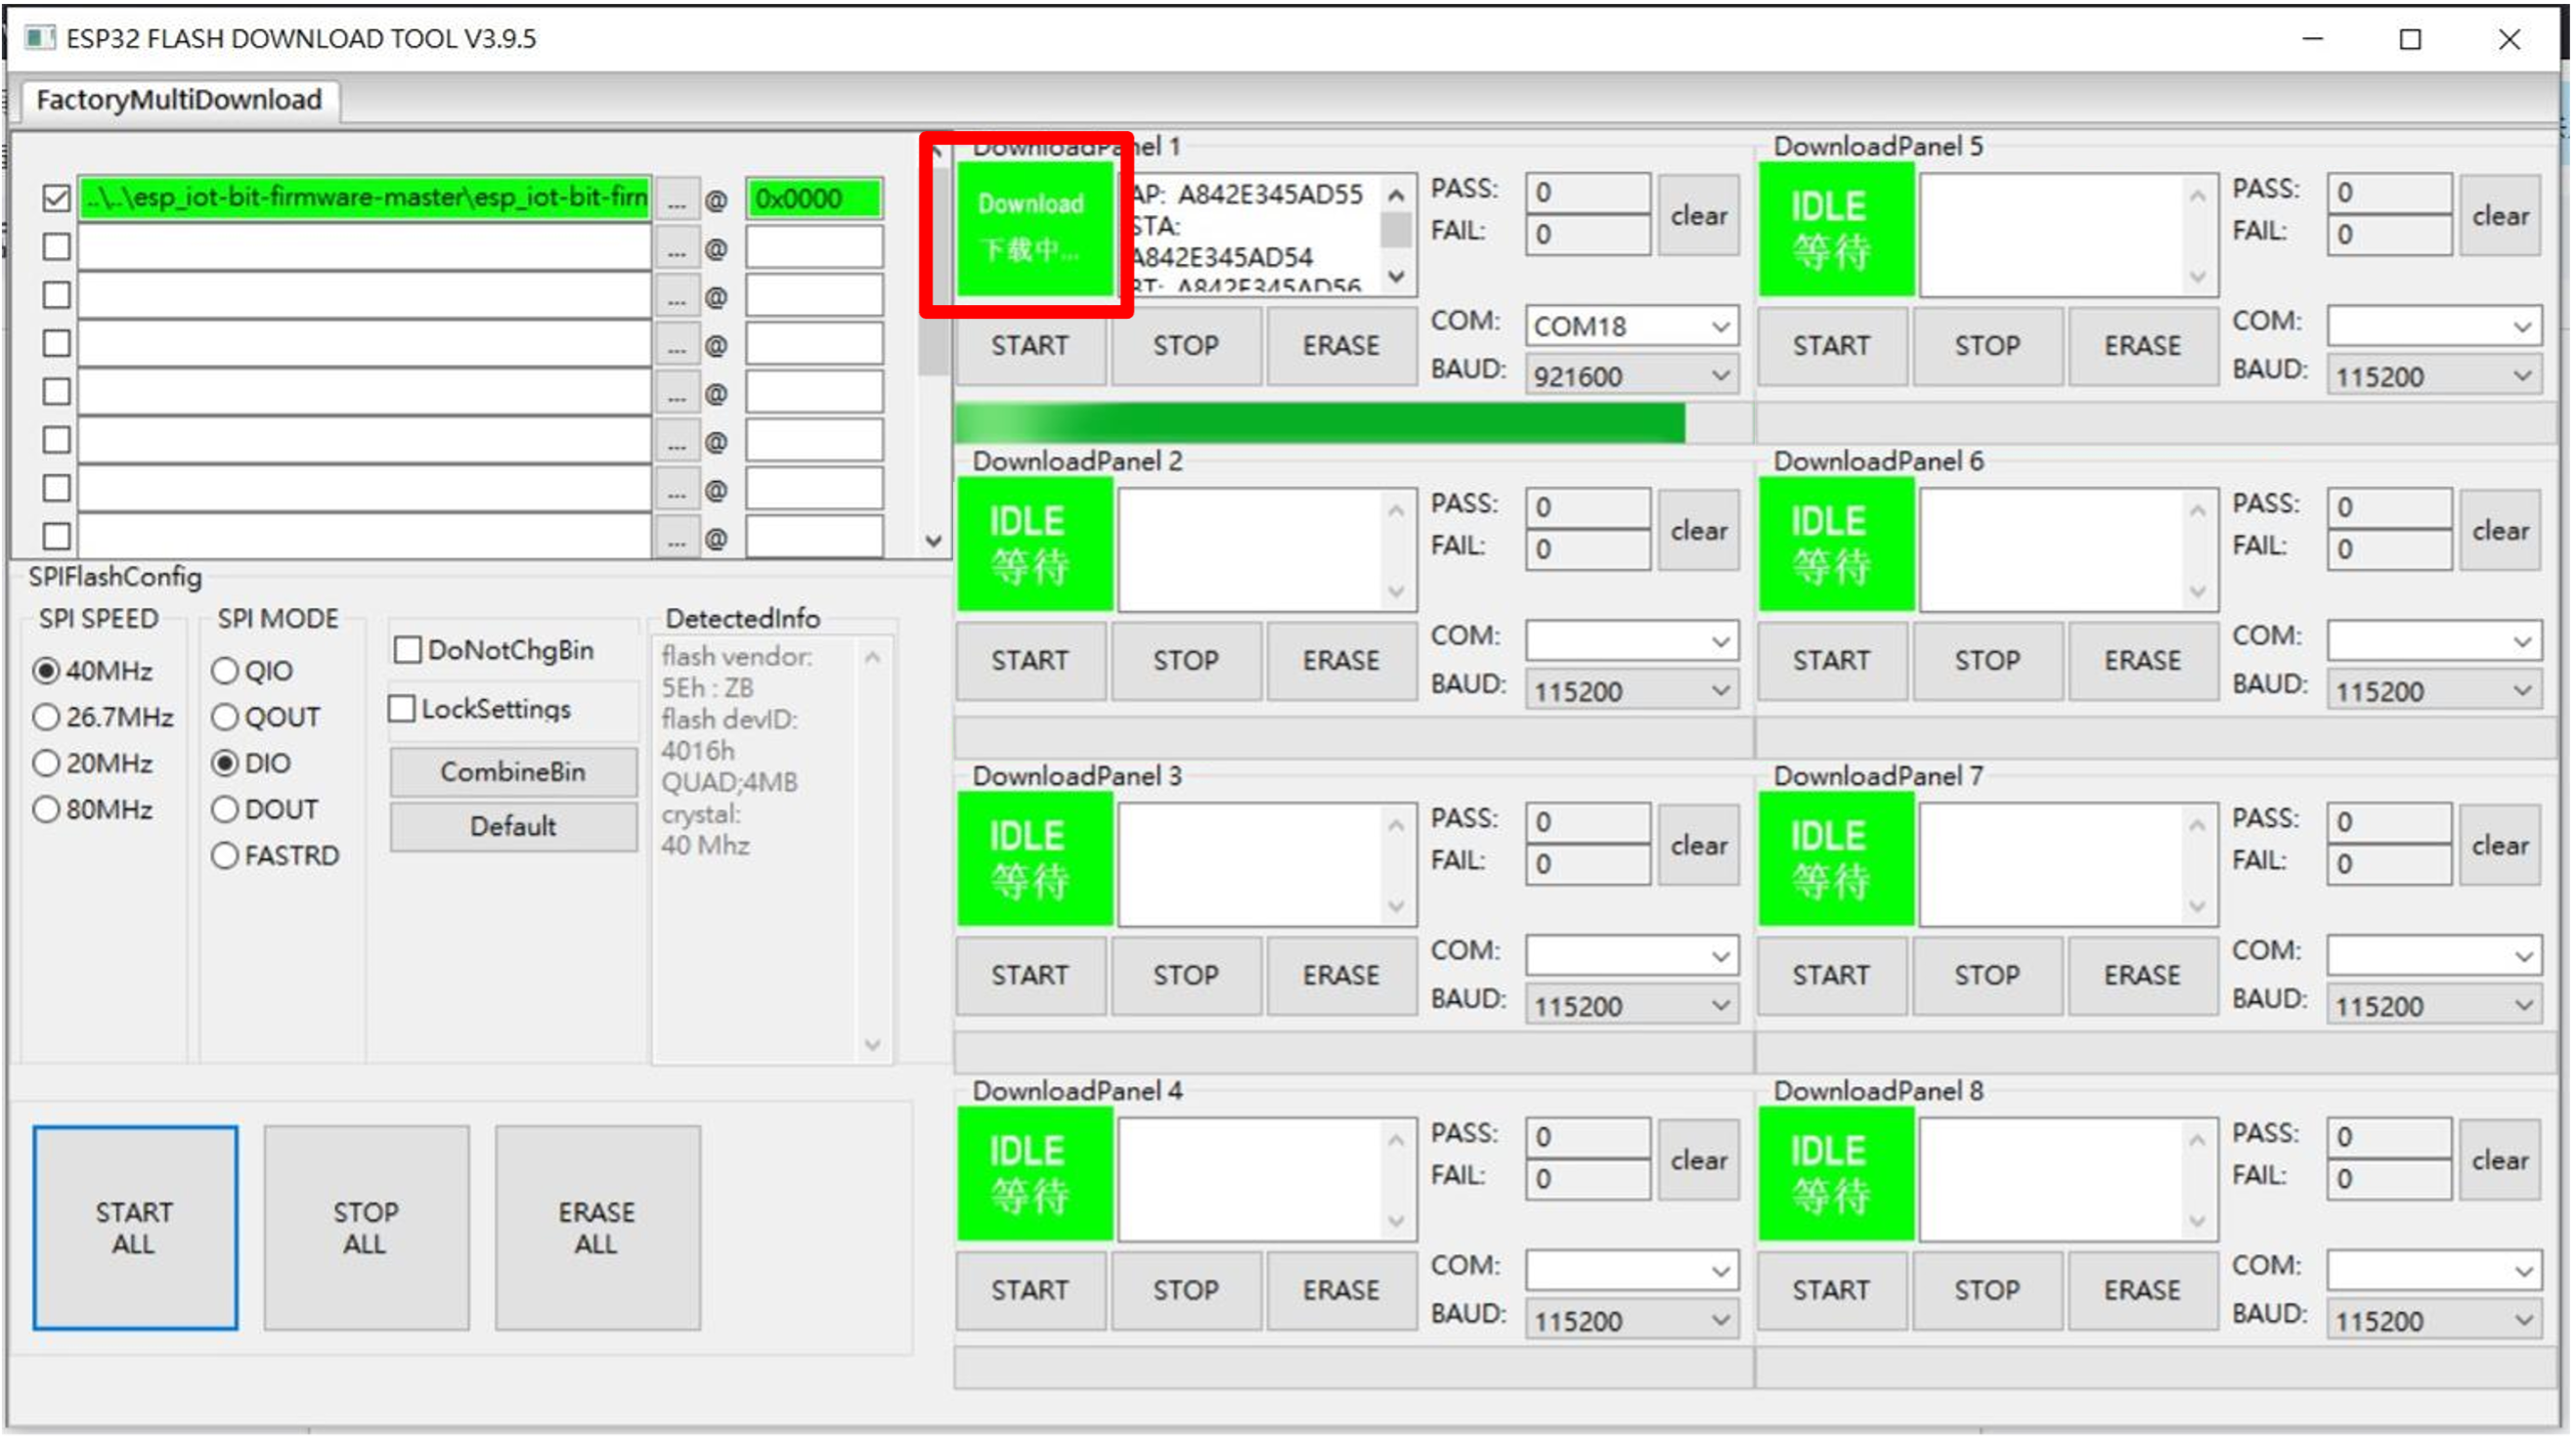Open COM port dropdown in DownloadPanel 5
The height and width of the screenshot is (1442, 2576).
pos(2434,326)
